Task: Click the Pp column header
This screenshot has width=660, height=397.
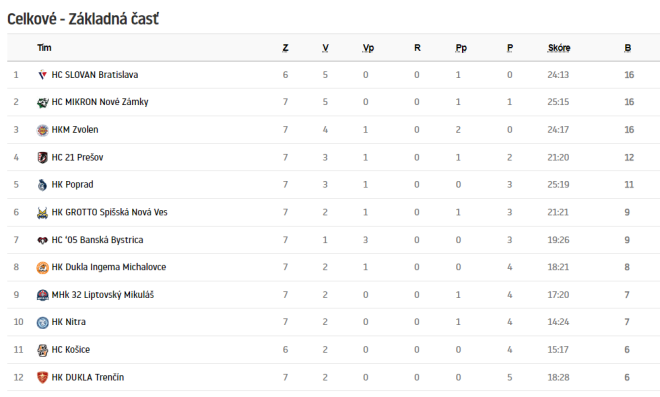Action: point(461,48)
